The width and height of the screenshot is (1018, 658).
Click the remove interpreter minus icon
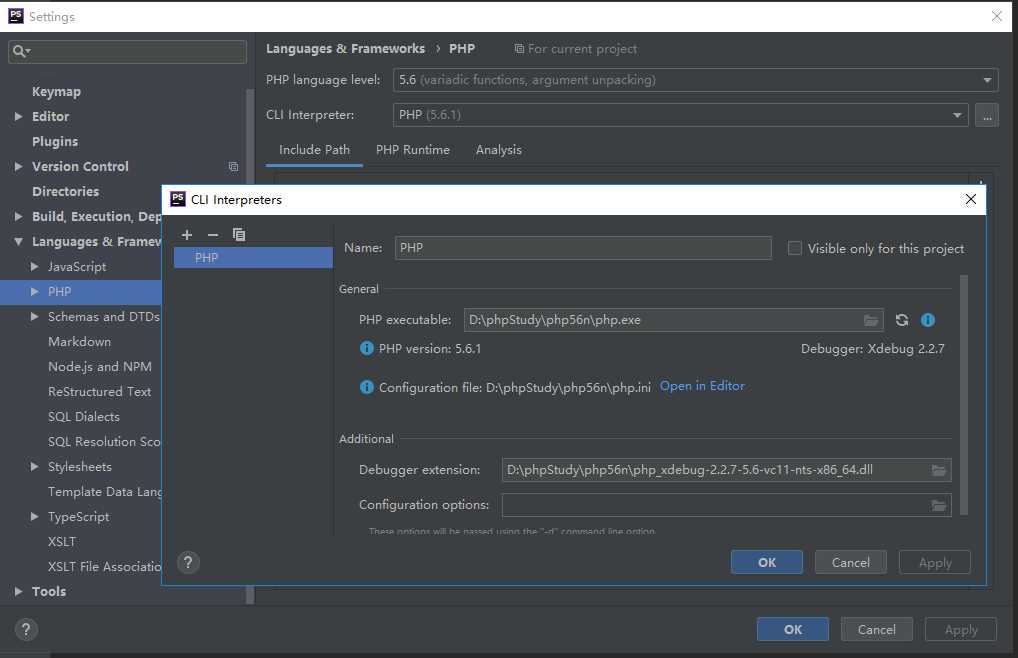click(212, 235)
